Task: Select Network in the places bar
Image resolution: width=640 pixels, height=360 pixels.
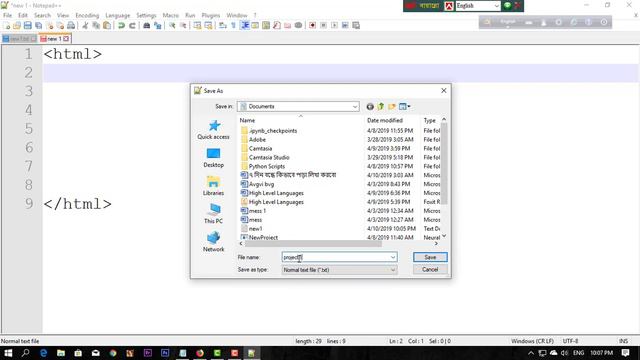Action: tap(213, 242)
